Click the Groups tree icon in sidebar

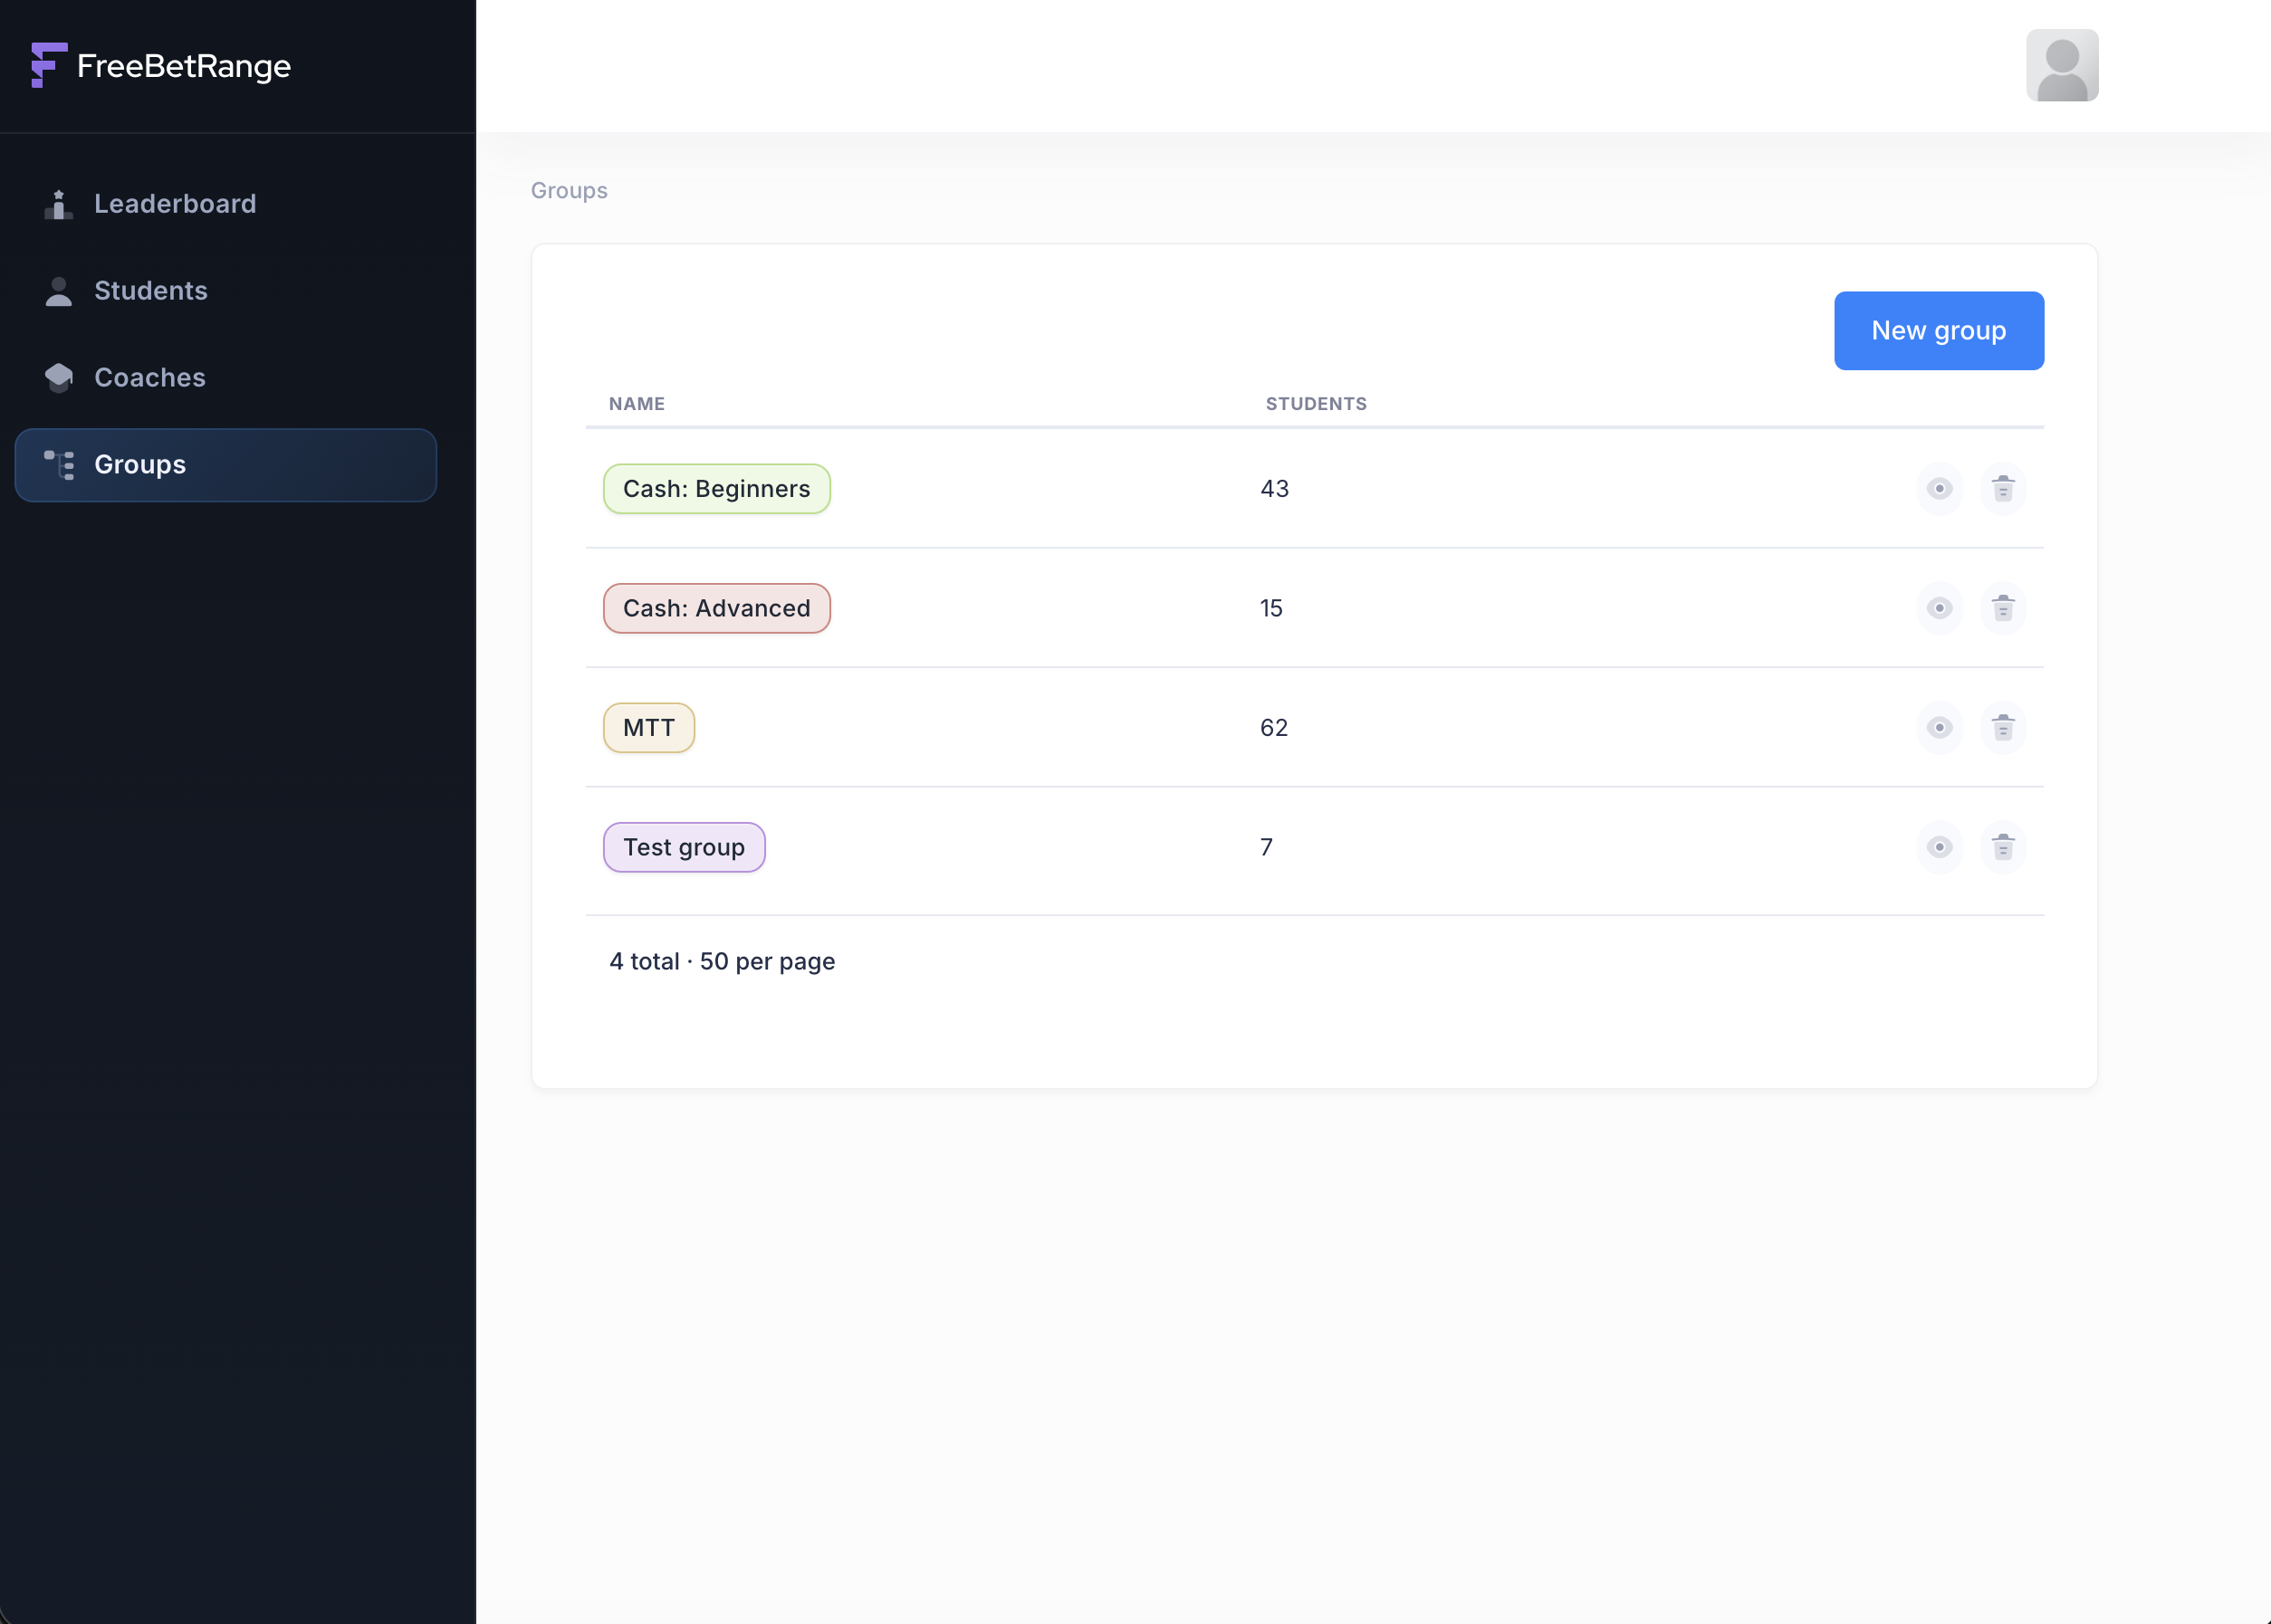click(x=58, y=464)
